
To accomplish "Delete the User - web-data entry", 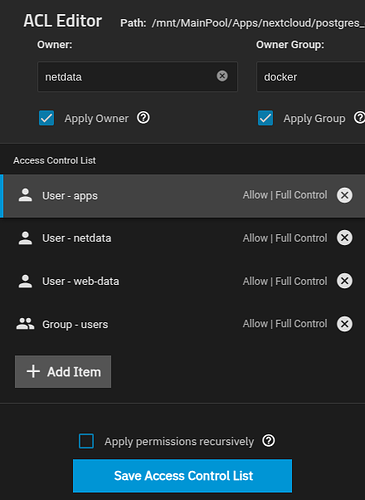I will [344, 281].
